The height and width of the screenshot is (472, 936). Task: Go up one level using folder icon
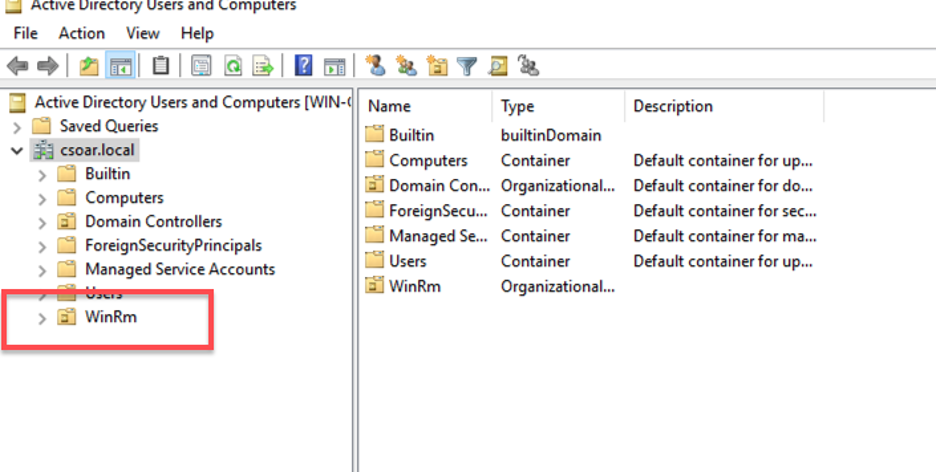90,67
